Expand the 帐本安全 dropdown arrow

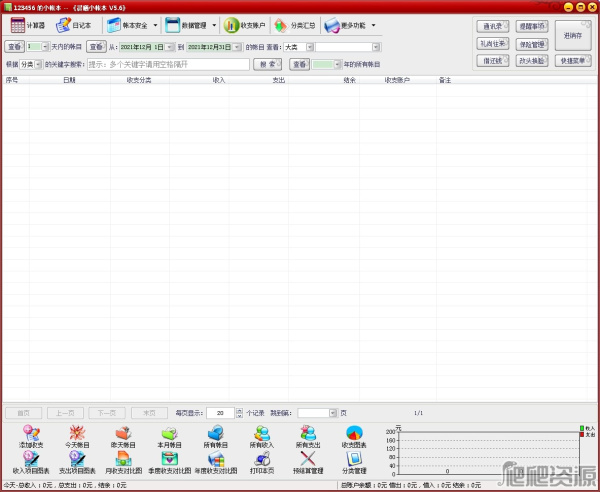(x=155, y=25)
